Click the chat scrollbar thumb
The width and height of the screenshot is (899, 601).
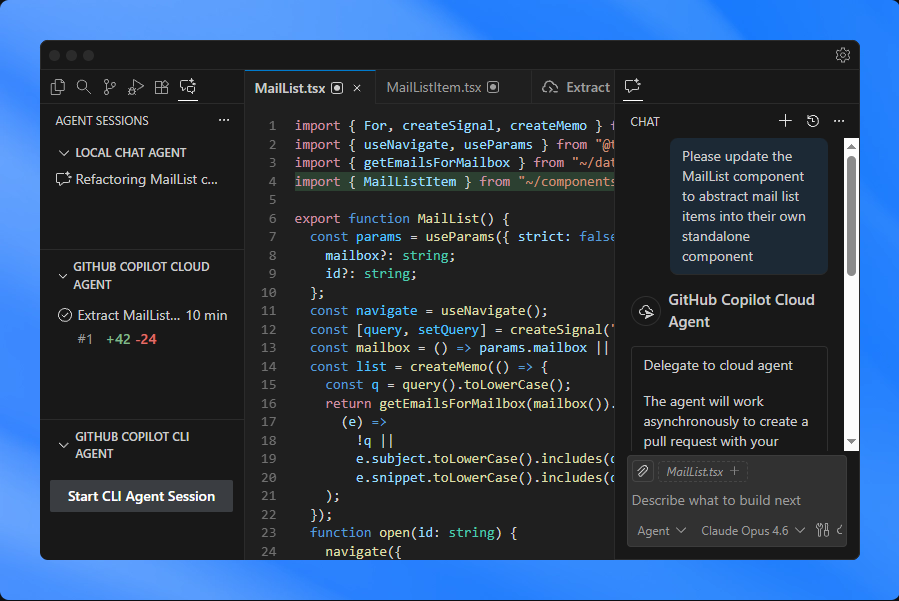pyautogui.click(x=851, y=216)
